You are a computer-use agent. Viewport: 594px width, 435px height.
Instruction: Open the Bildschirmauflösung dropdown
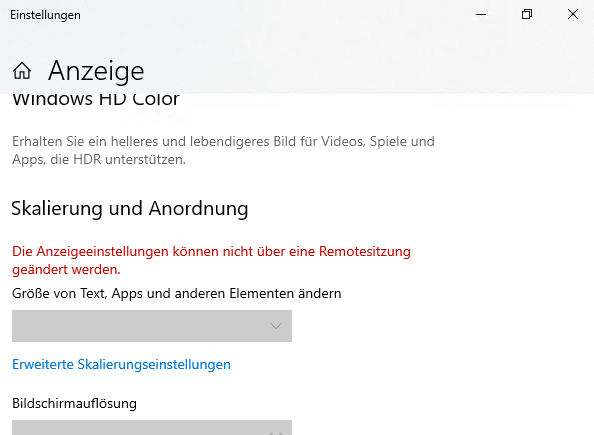(152, 427)
